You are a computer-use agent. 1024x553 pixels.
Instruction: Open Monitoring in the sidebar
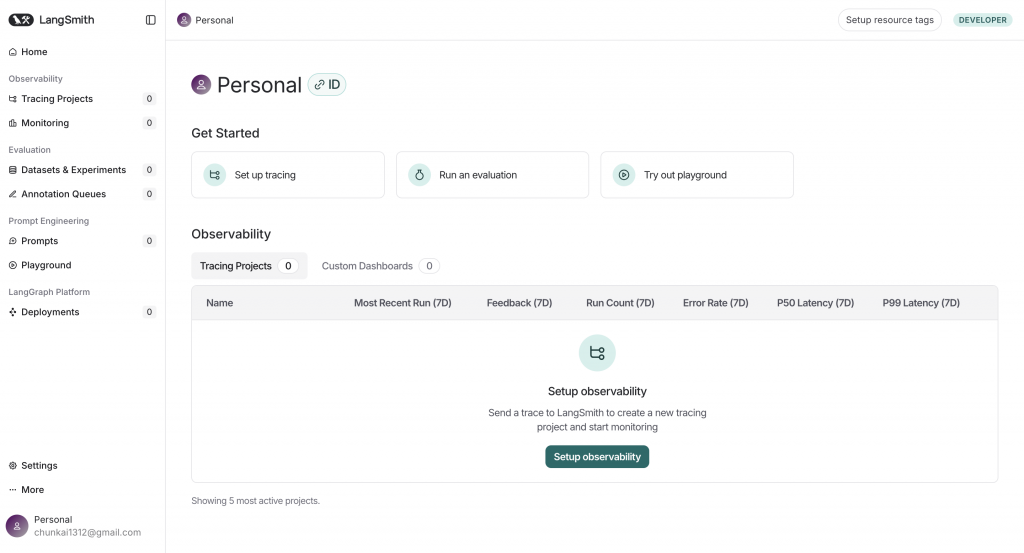82,123
